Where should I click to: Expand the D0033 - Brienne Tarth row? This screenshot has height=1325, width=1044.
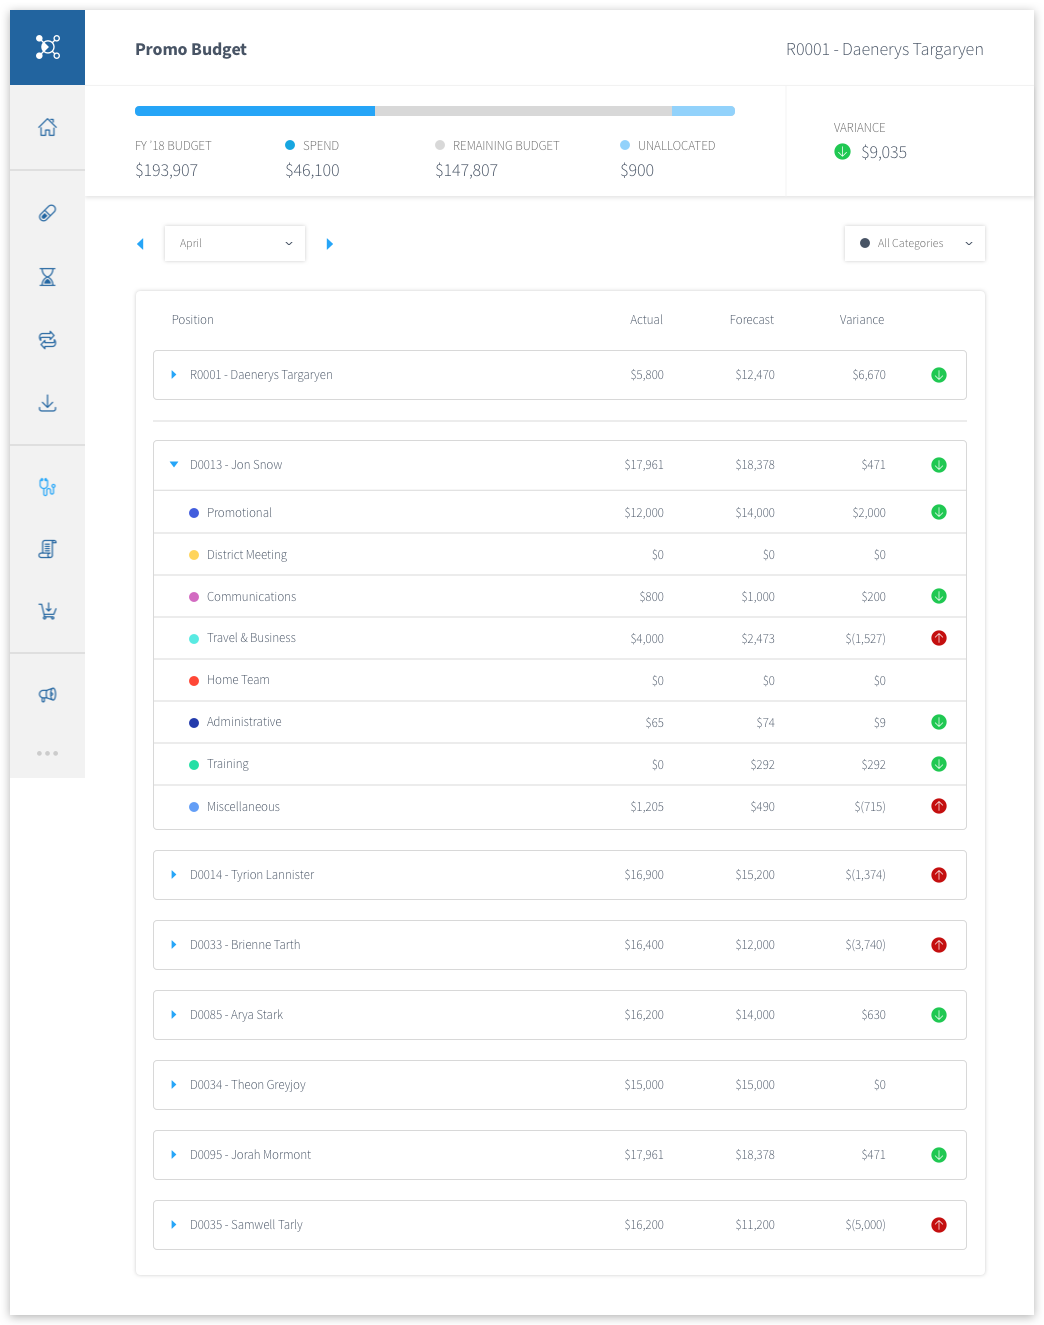174,945
